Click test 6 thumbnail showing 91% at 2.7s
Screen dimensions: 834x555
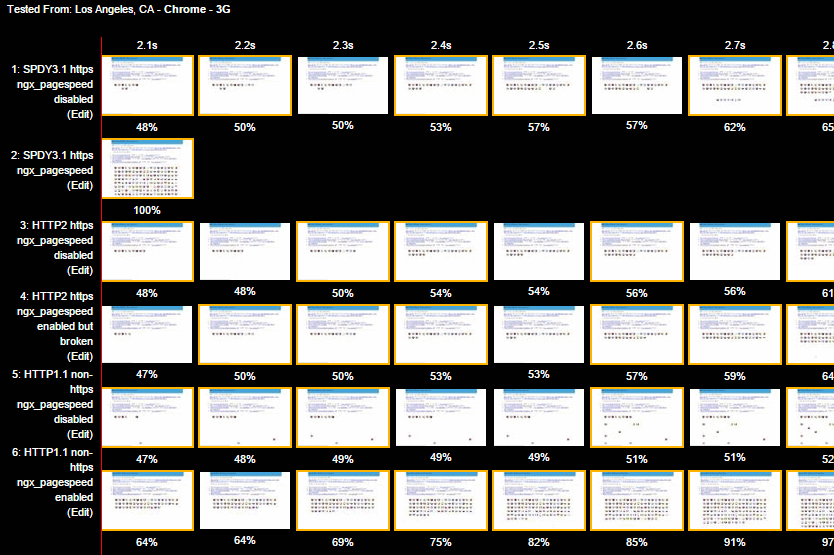tap(735, 500)
